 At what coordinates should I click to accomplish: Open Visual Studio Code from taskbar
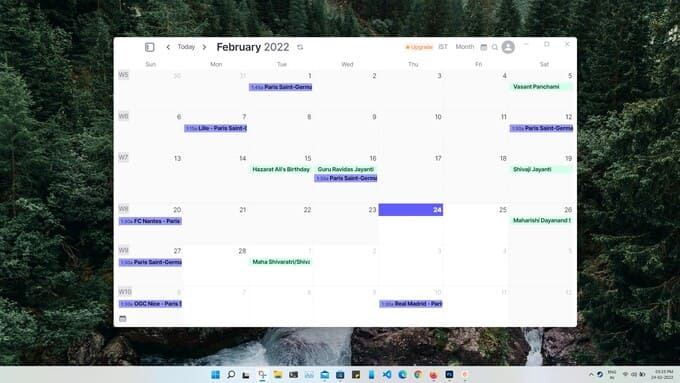[387, 374]
